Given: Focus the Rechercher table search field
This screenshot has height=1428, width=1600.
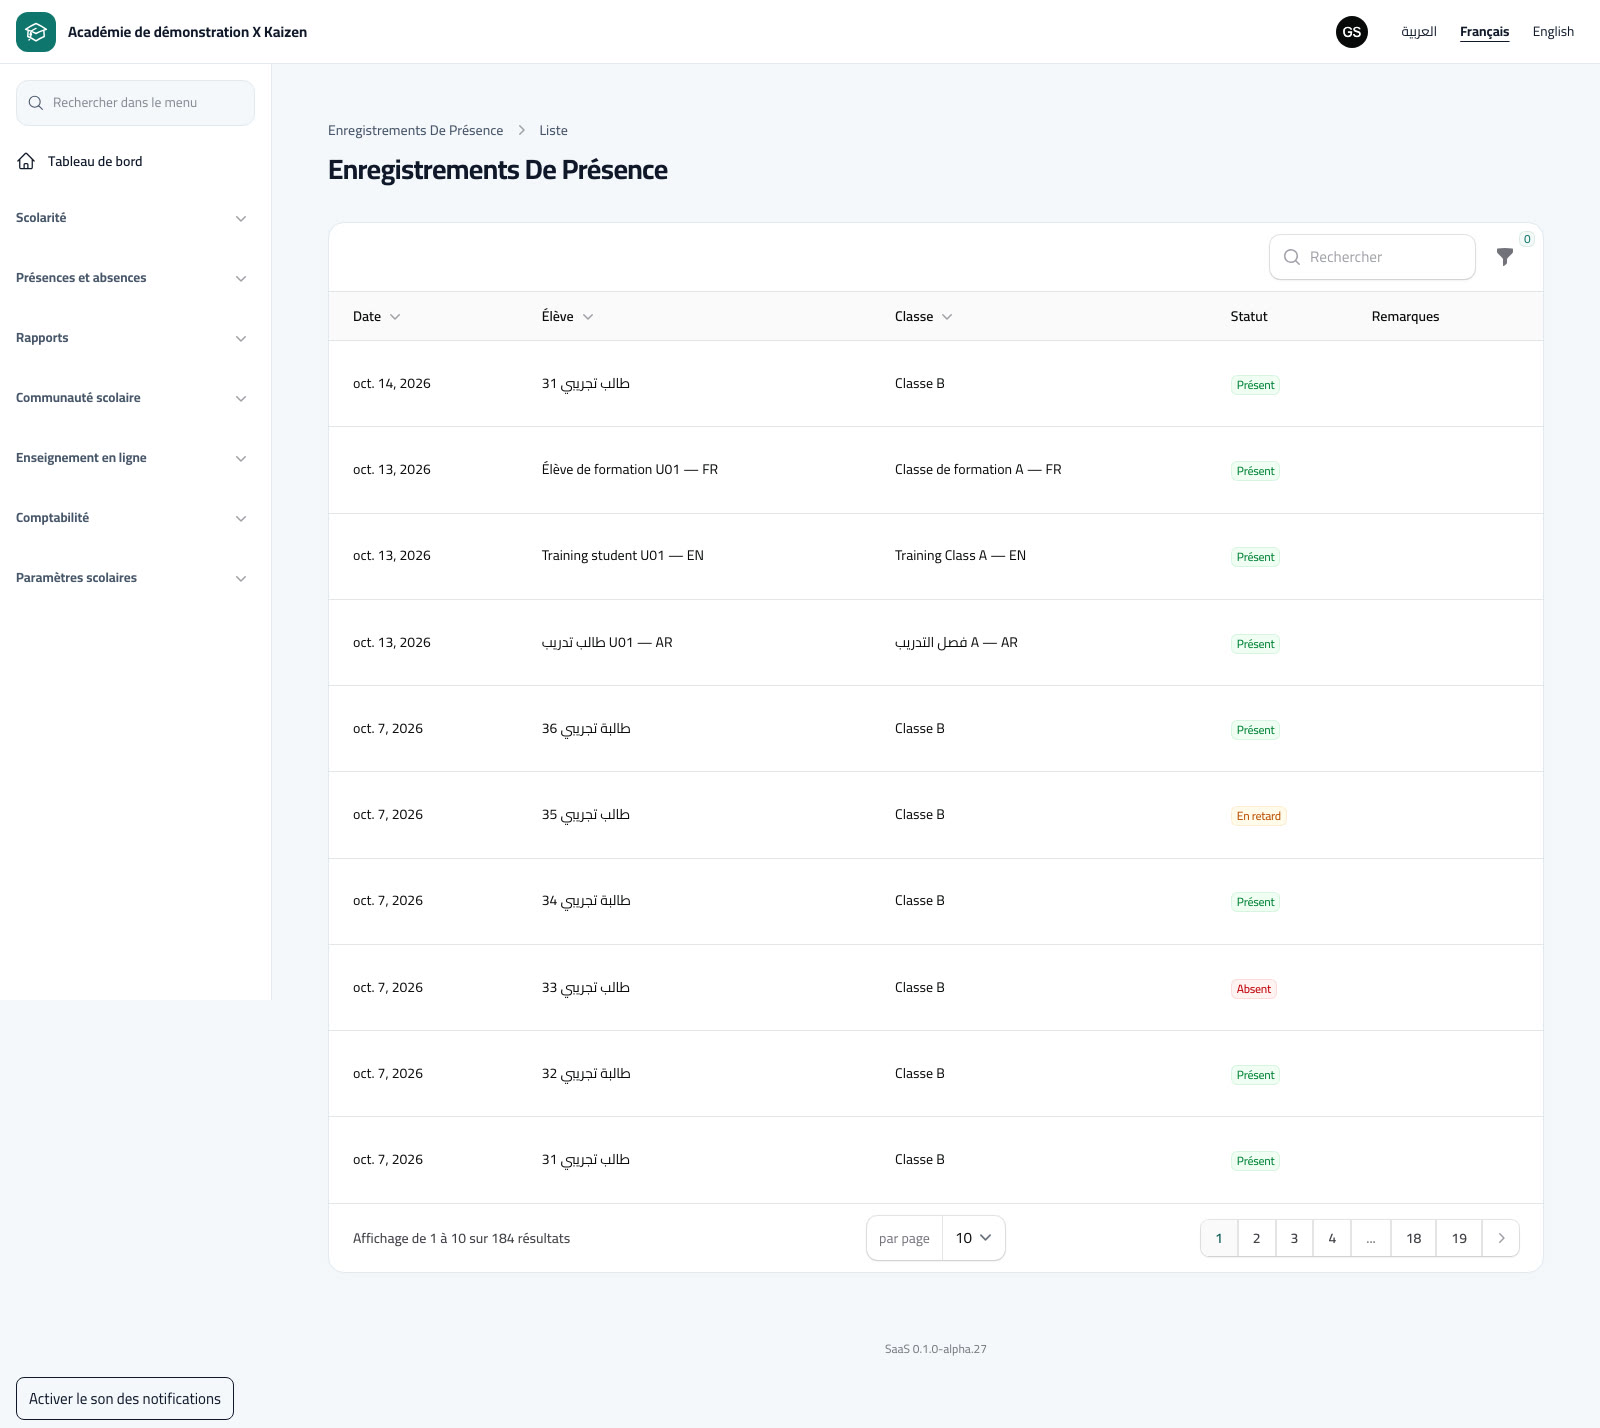Looking at the screenshot, I should click(1372, 257).
